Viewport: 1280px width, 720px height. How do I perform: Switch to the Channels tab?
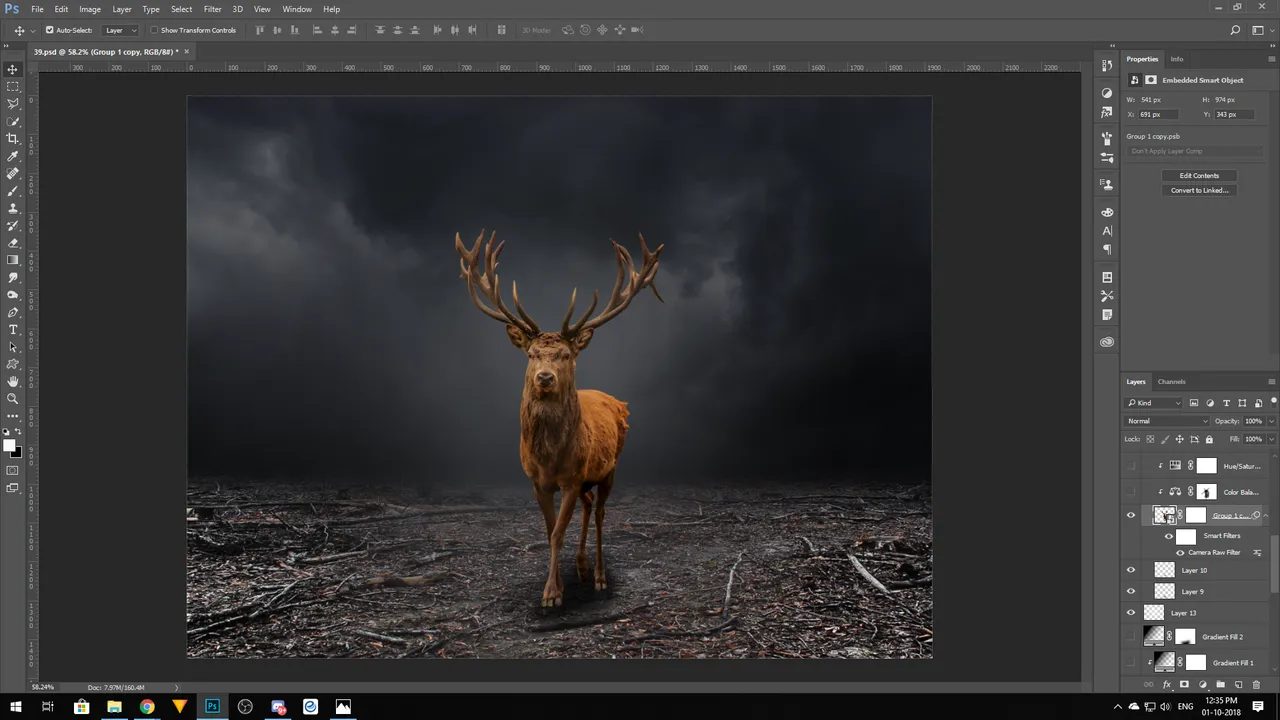[x=1172, y=382]
